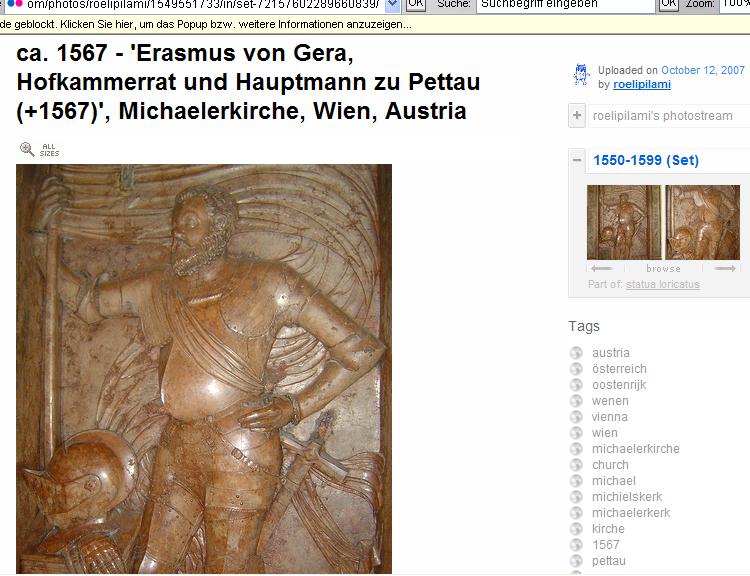Open October 12, 2007 upload date
Image resolution: width=750 pixels, height=576 pixels.
(703, 70)
